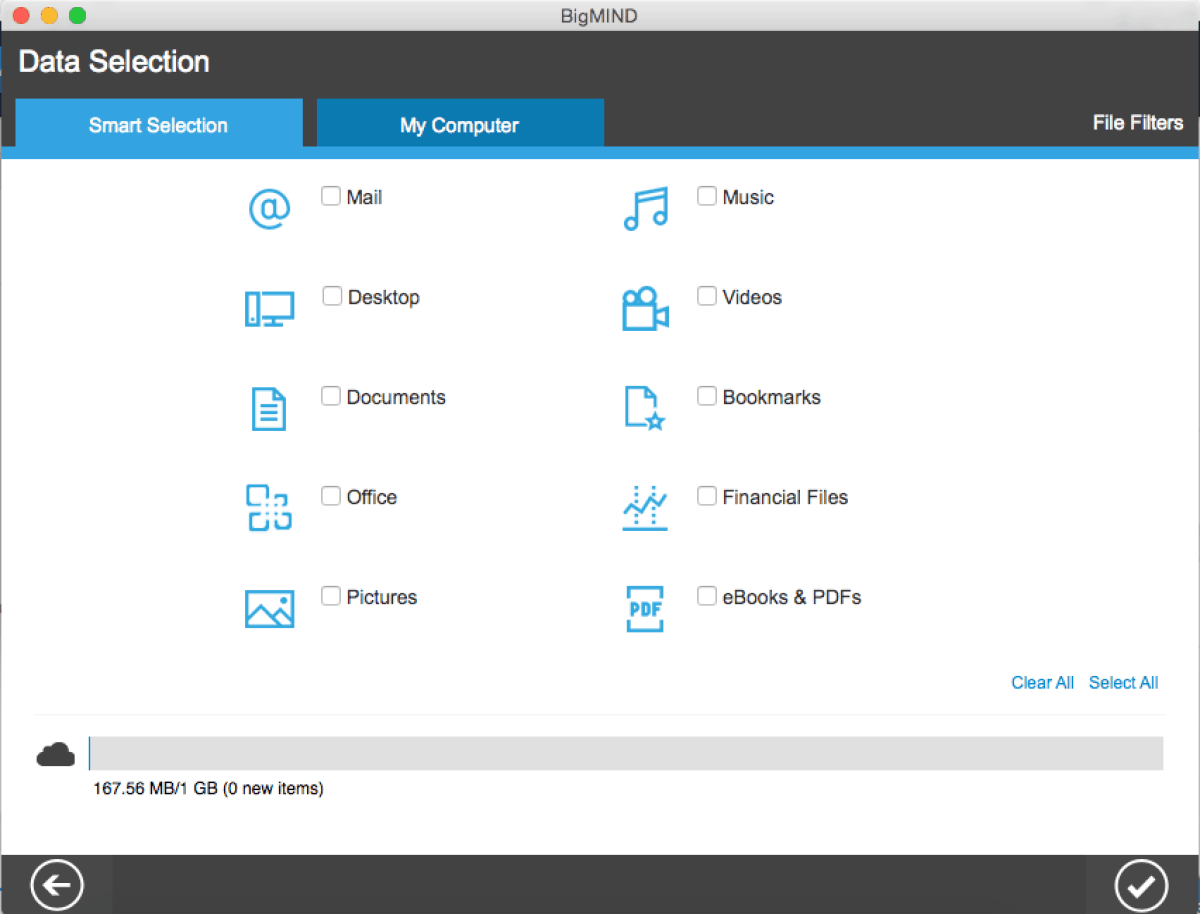Viewport: 1200px width, 914px height.
Task: Toggle the Office checkbox
Action: click(x=331, y=496)
